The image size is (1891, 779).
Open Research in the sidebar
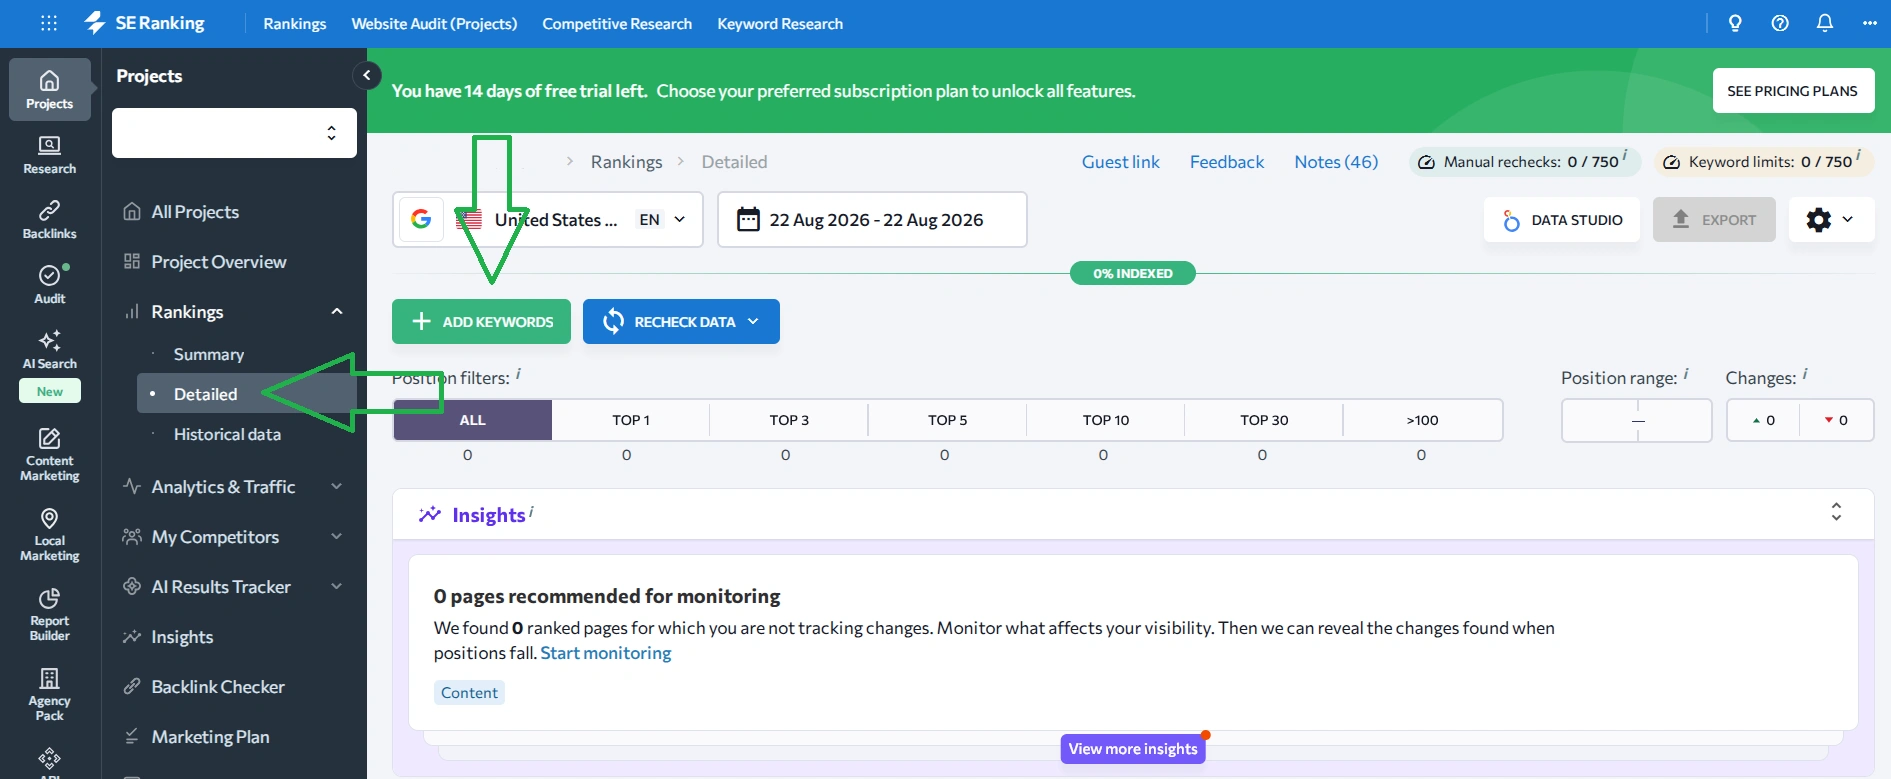pyautogui.click(x=50, y=155)
